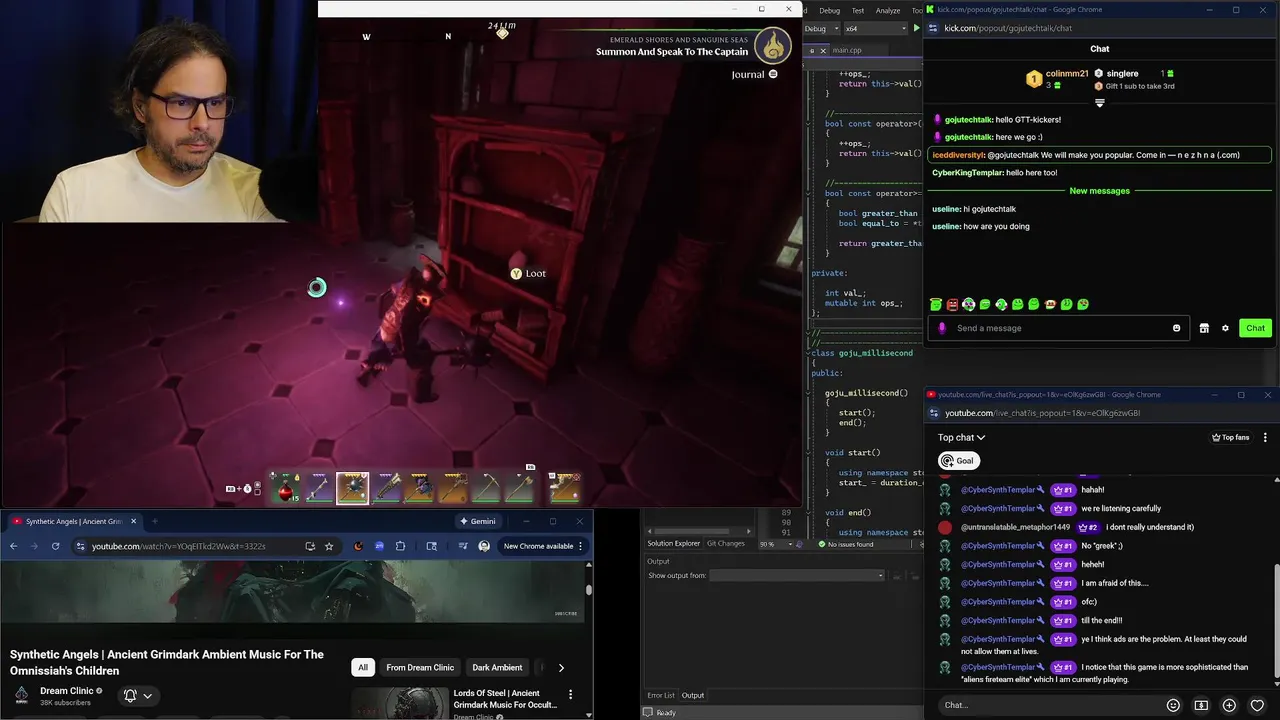
Task: Click the Super Chat money icon
Action: pos(1201,705)
